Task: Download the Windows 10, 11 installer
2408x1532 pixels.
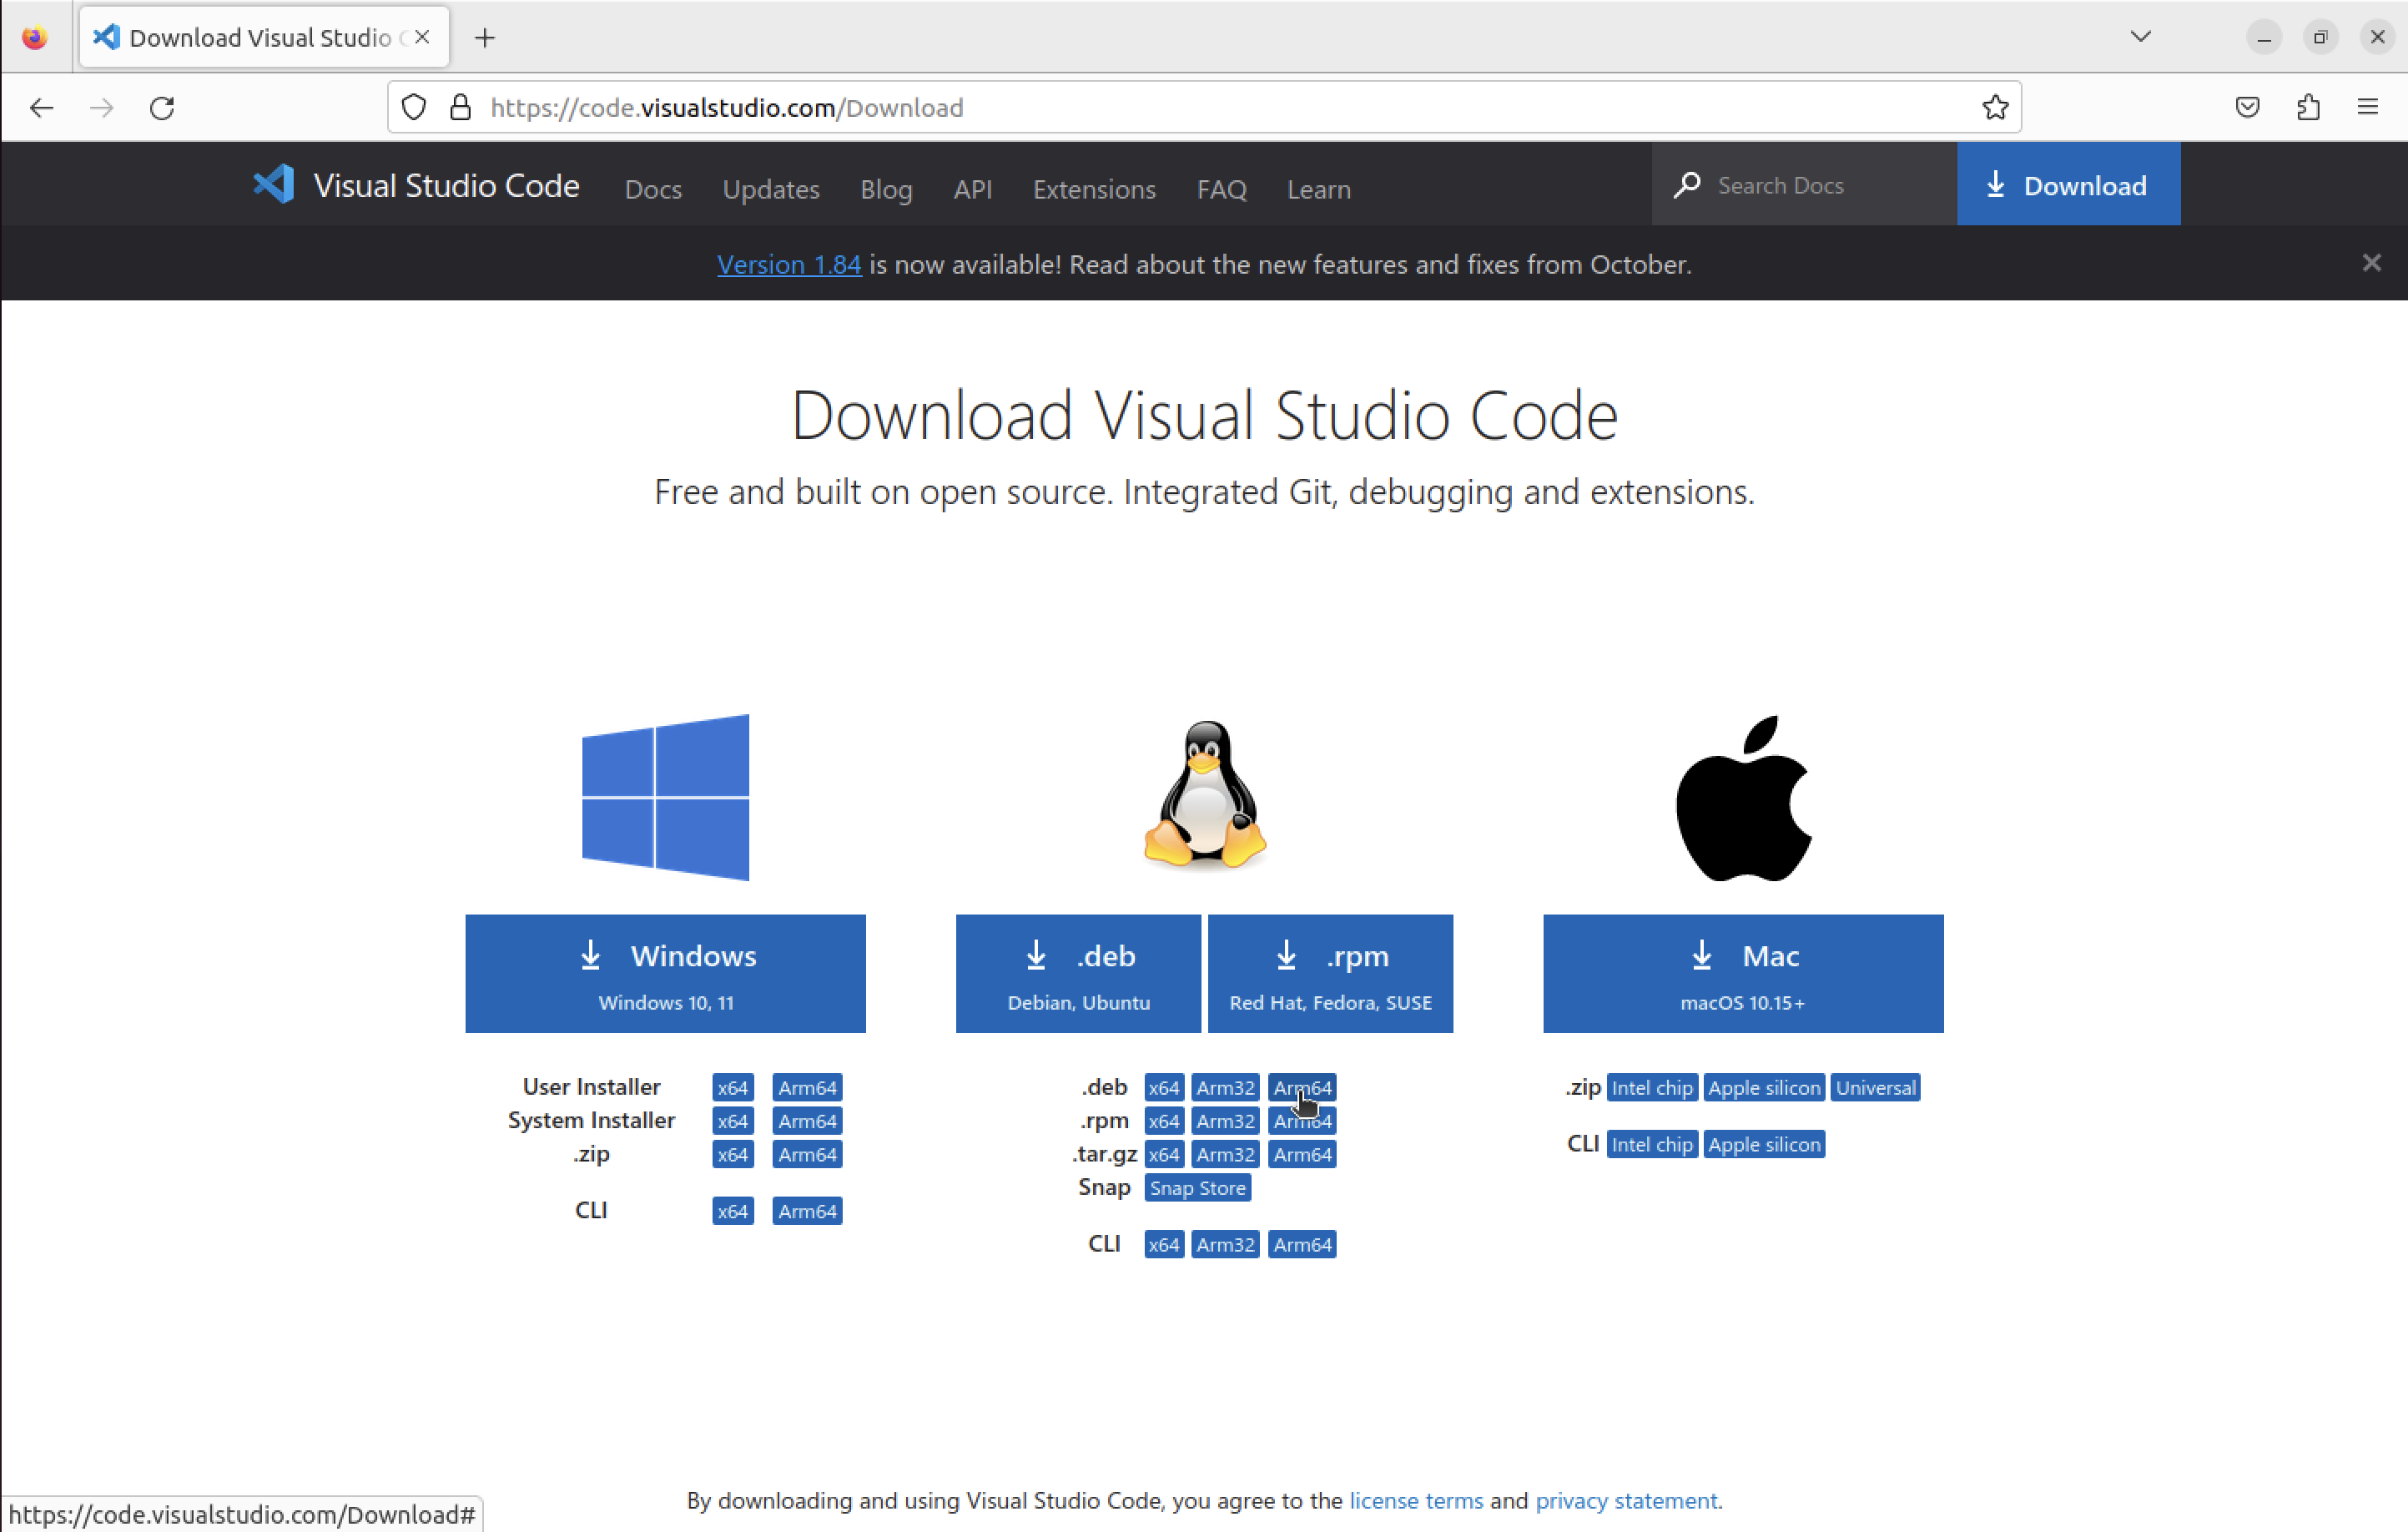Action: click(665, 973)
